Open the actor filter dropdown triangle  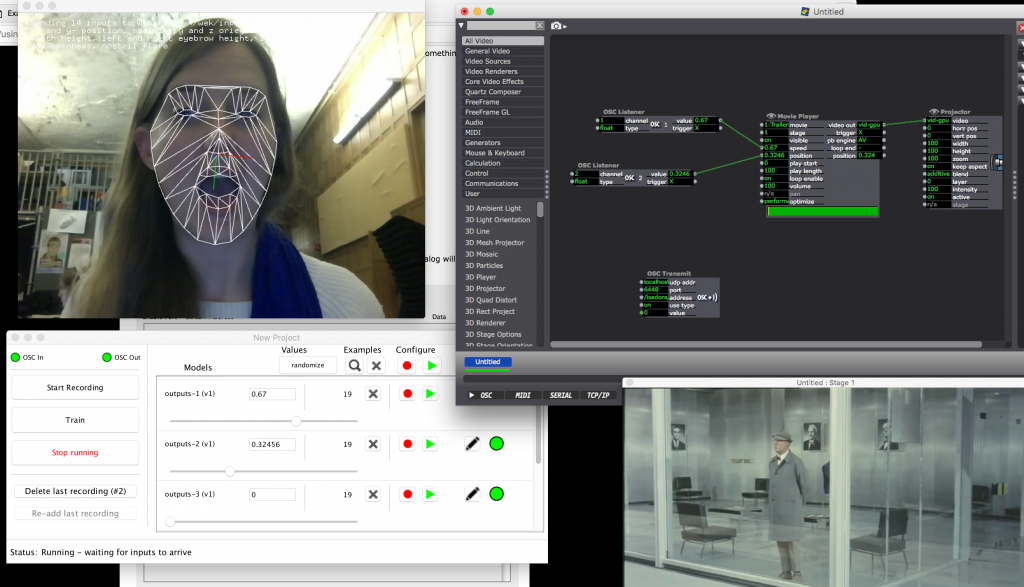click(461, 25)
